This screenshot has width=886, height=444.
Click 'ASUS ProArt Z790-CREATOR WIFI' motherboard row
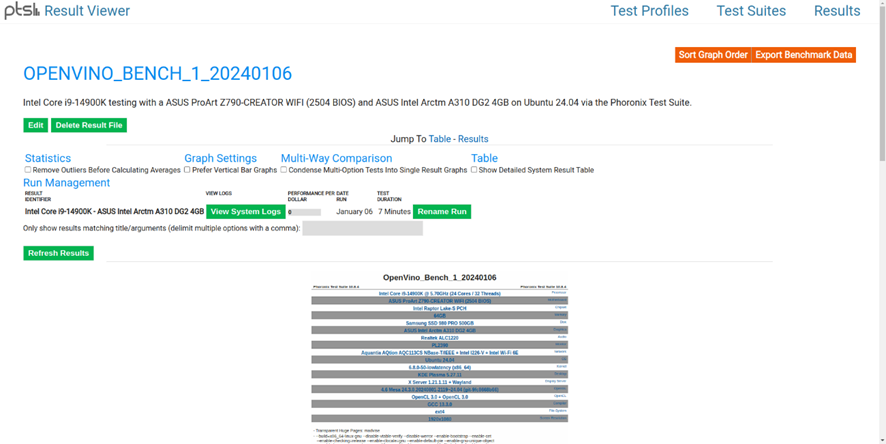(x=440, y=301)
